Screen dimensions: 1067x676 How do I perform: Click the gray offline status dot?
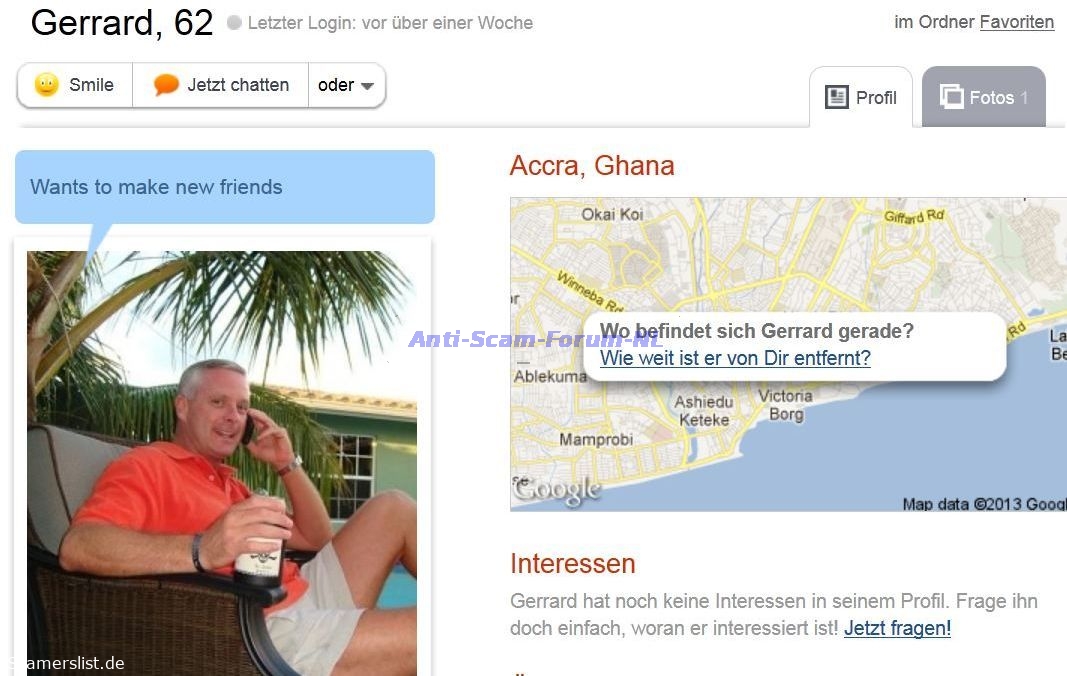coord(234,22)
